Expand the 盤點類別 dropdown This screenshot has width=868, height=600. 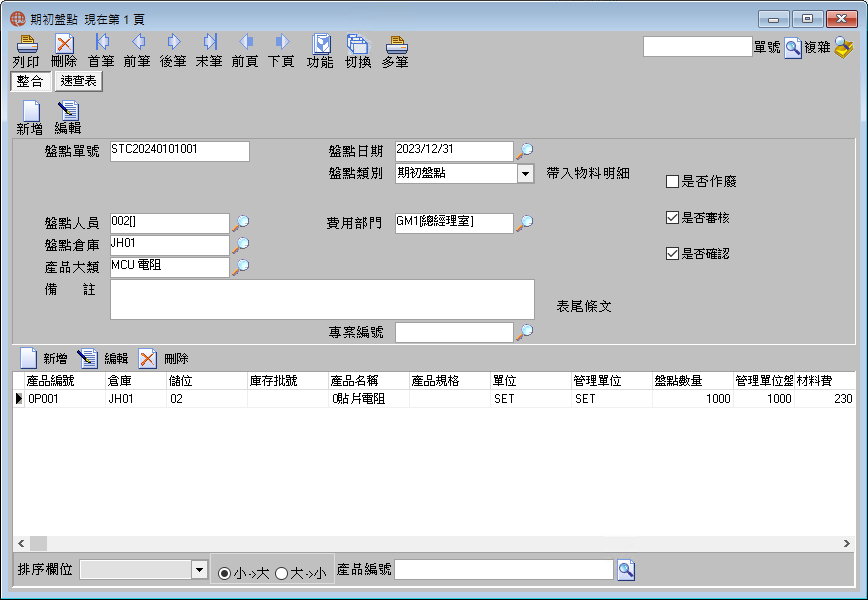pos(525,174)
